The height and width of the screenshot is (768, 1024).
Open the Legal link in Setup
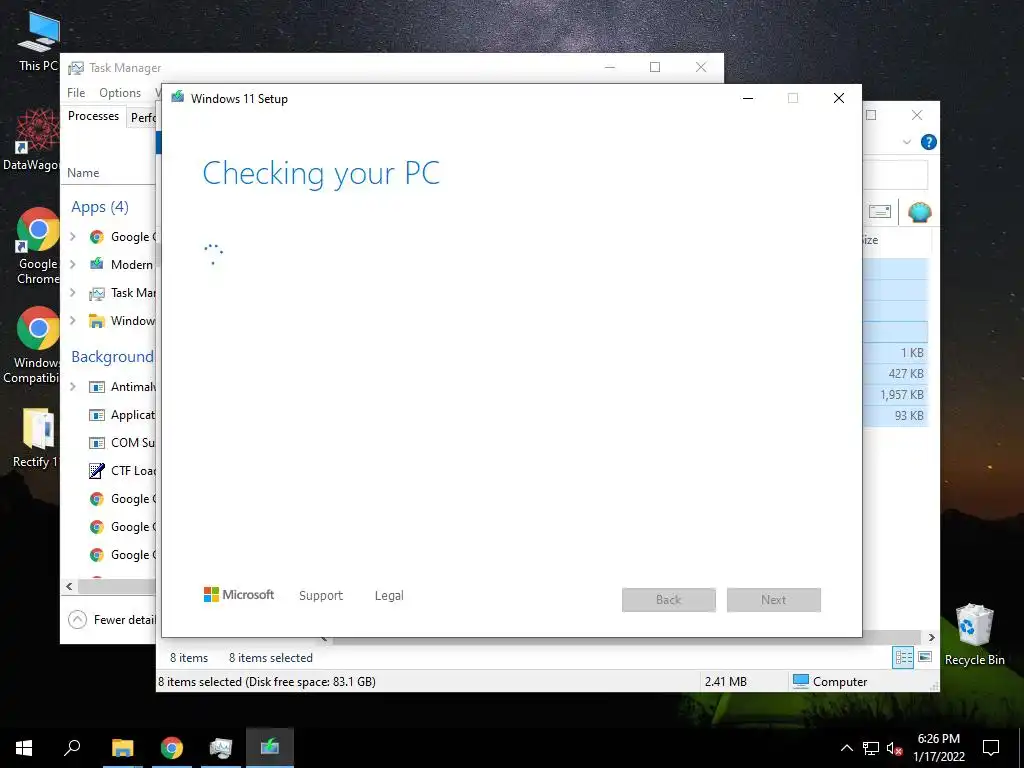click(389, 596)
